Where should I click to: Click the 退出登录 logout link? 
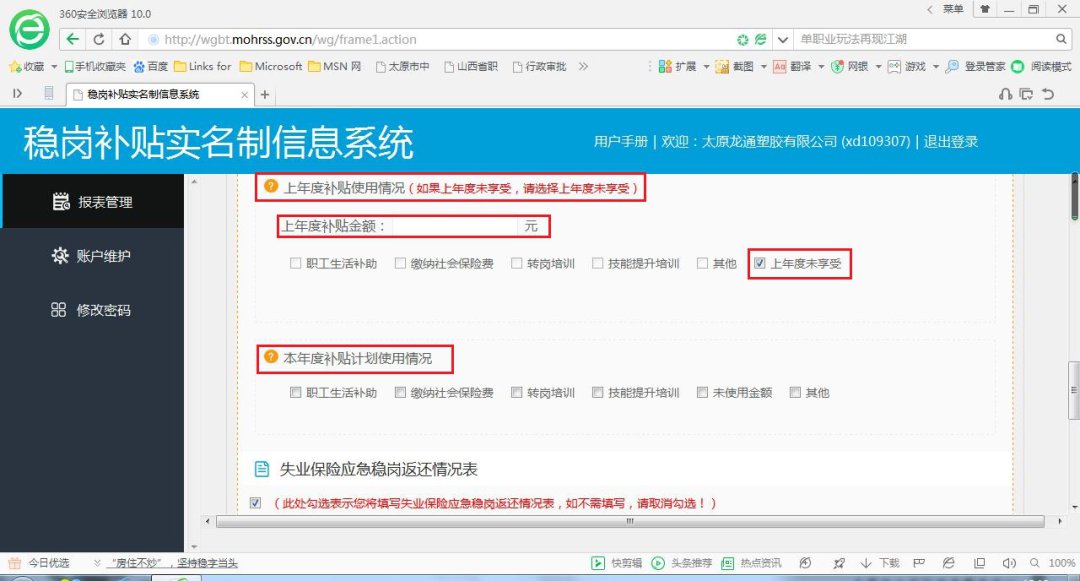coord(950,142)
